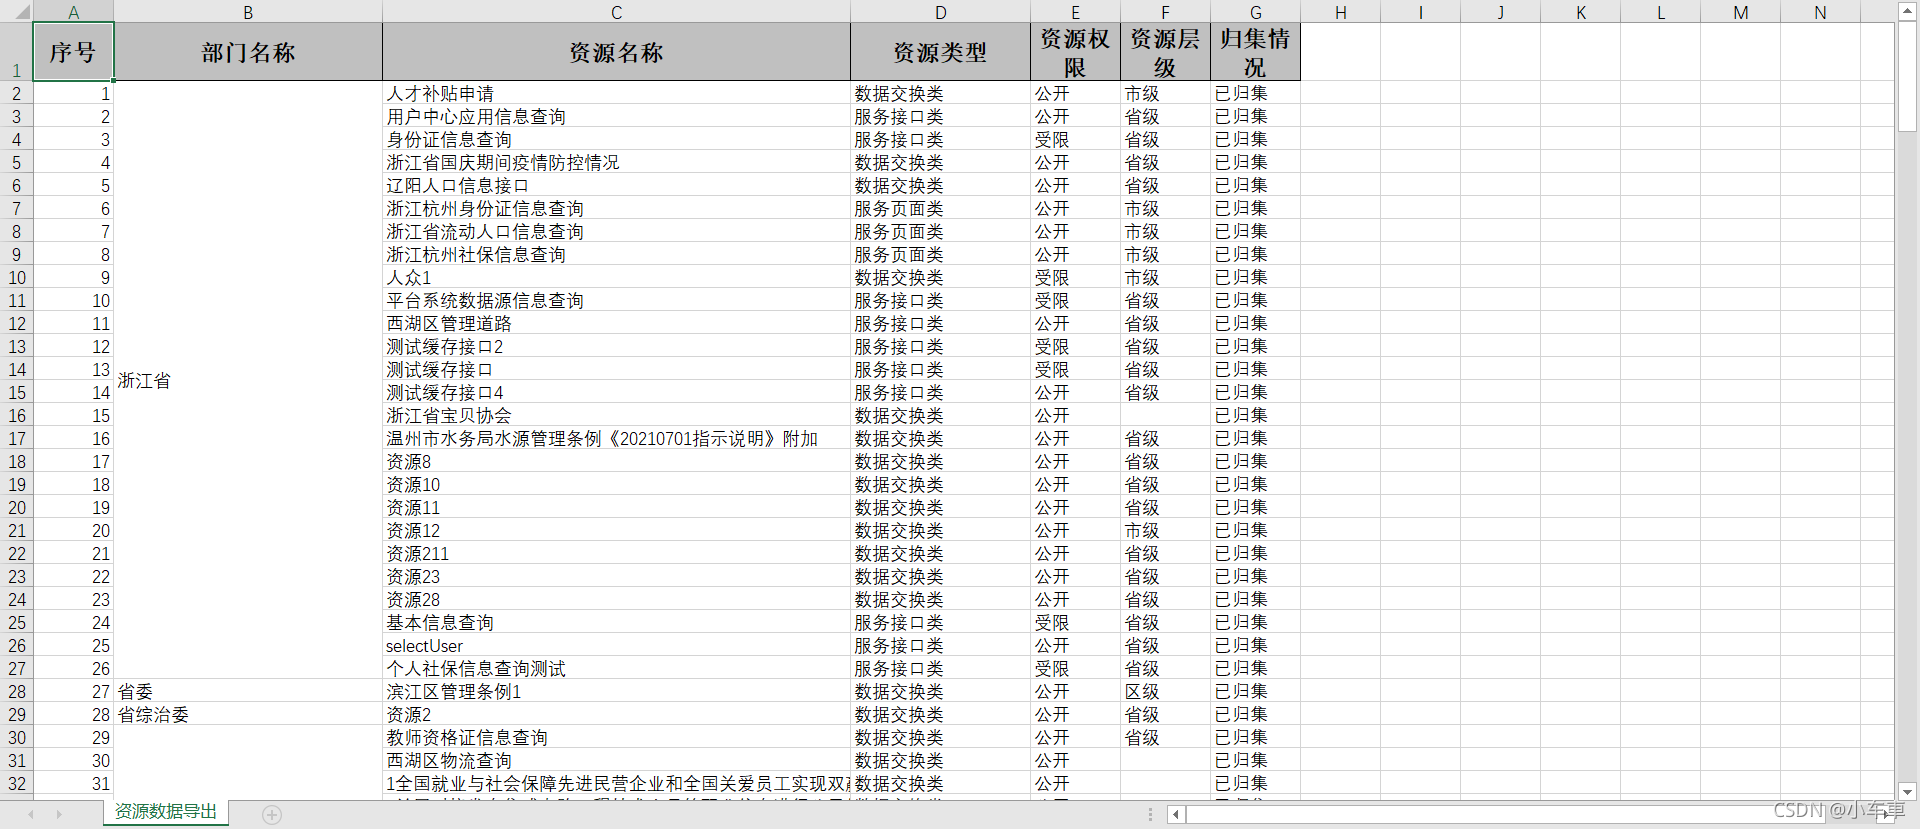Select cell 温州市水务局水源管理条例

pos(616,438)
